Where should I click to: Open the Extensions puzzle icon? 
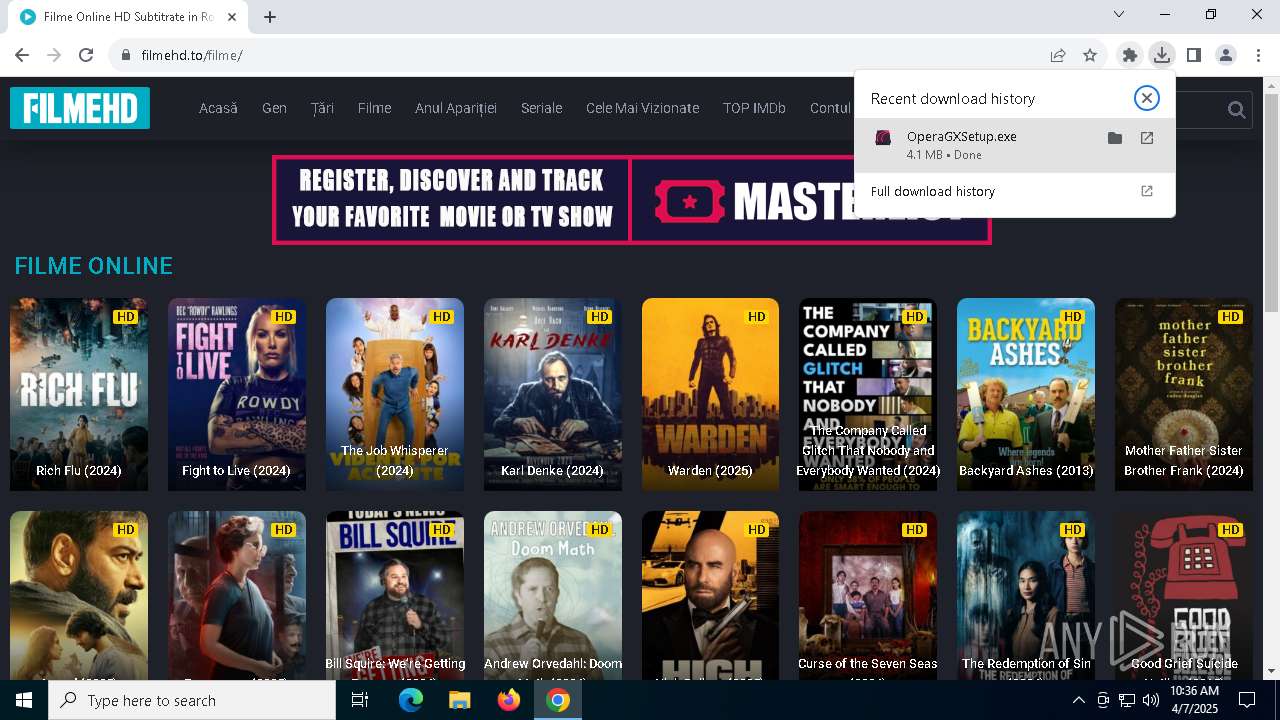coord(1130,55)
